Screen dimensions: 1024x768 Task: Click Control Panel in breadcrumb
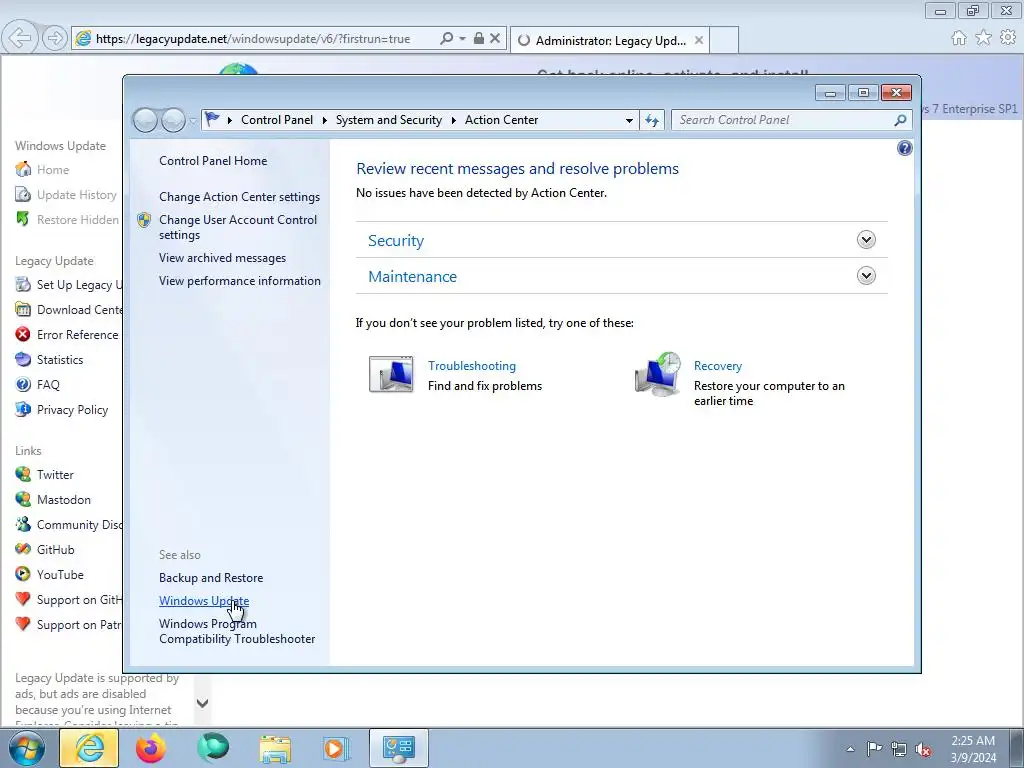click(x=277, y=120)
